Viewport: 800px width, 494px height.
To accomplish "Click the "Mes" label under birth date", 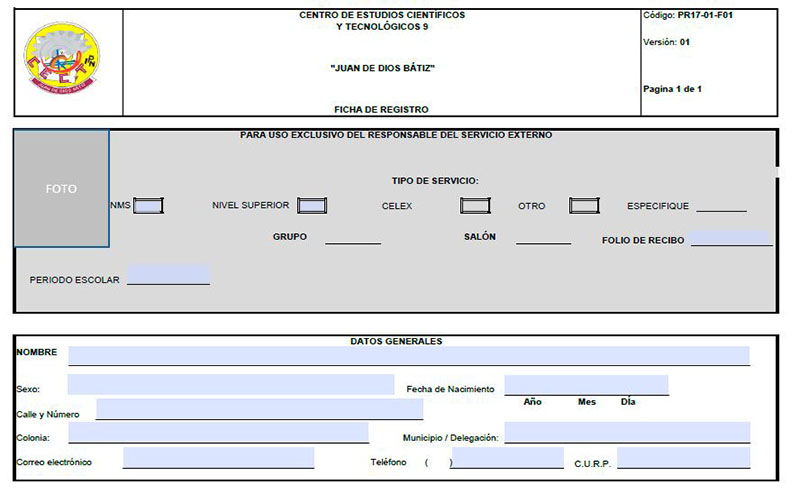I will pyautogui.click(x=587, y=402).
